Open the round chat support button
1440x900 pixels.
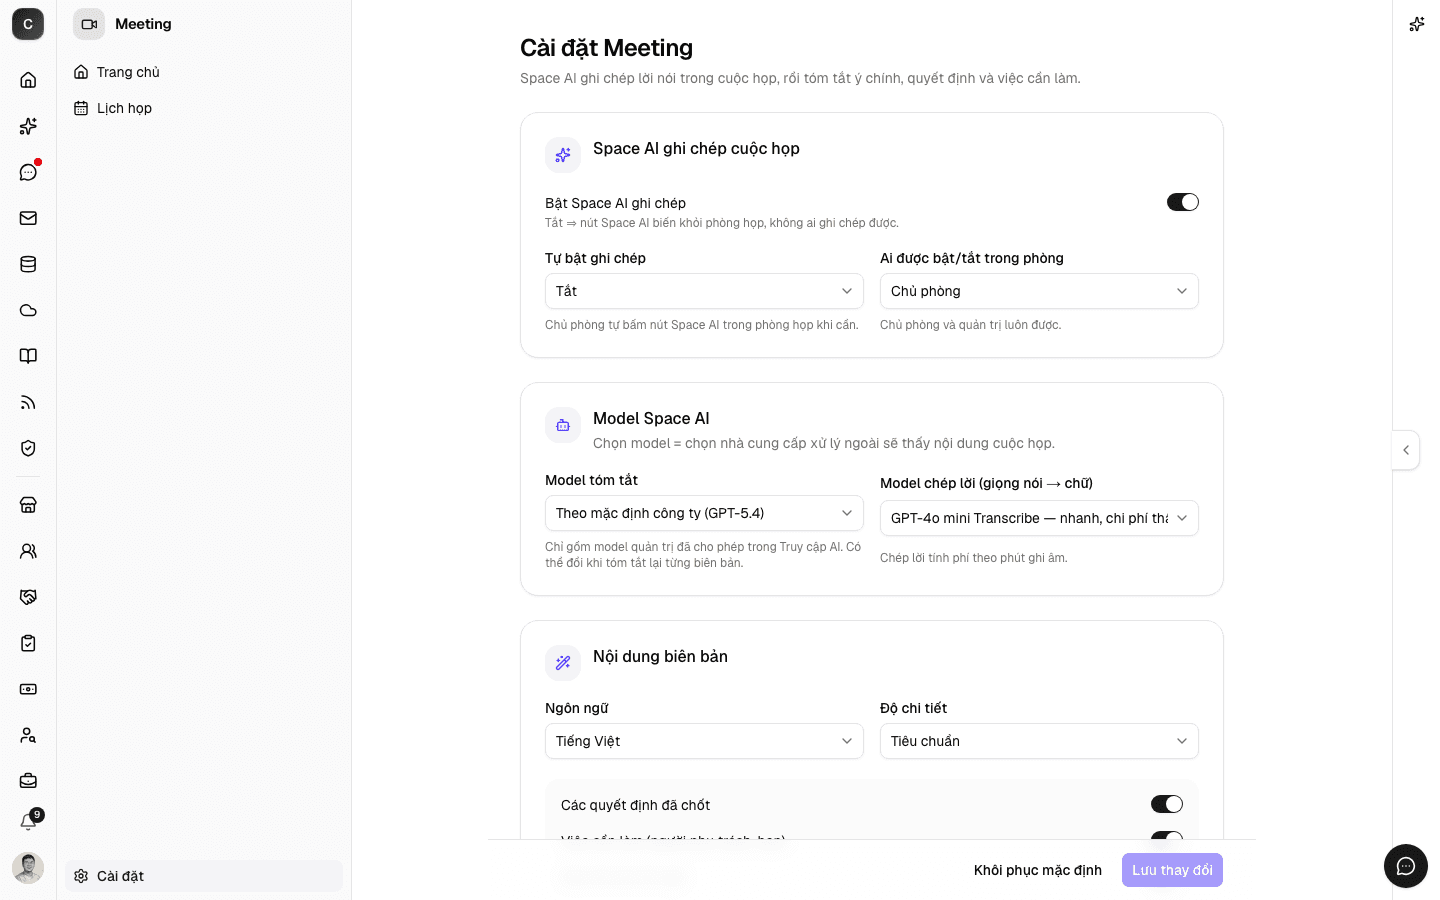point(1406,866)
